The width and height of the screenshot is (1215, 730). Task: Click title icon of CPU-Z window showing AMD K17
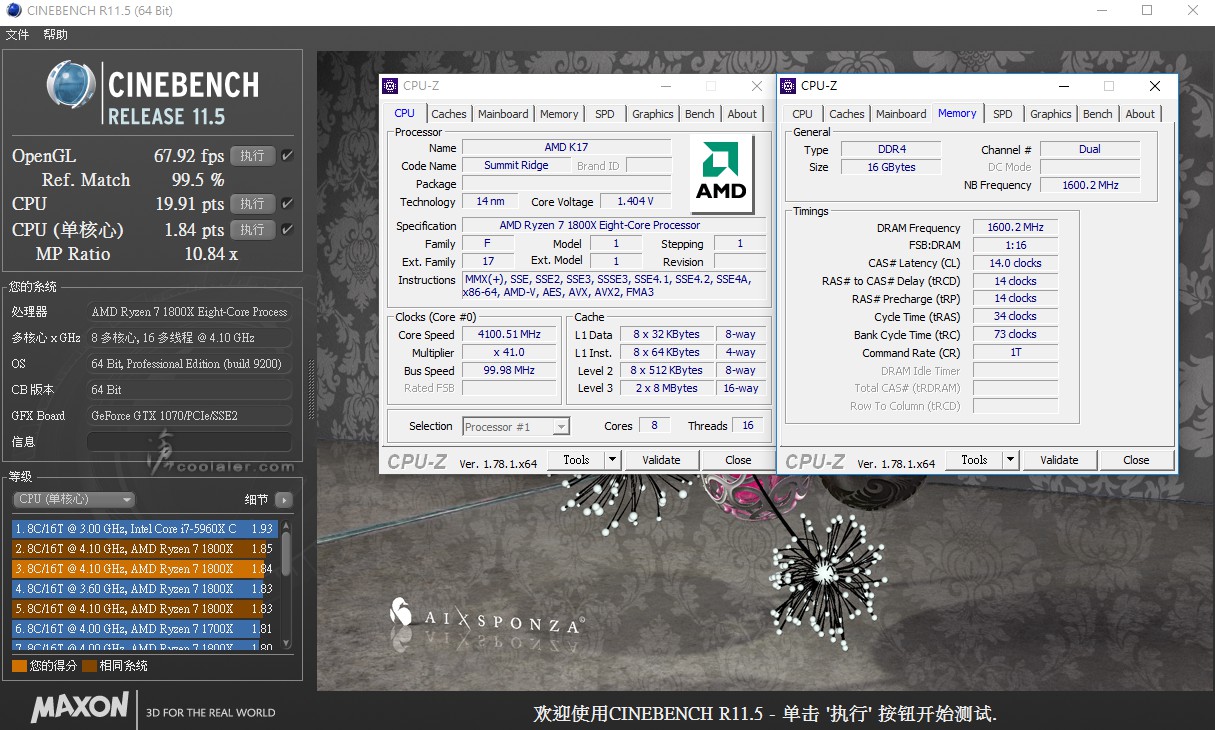tap(391, 86)
